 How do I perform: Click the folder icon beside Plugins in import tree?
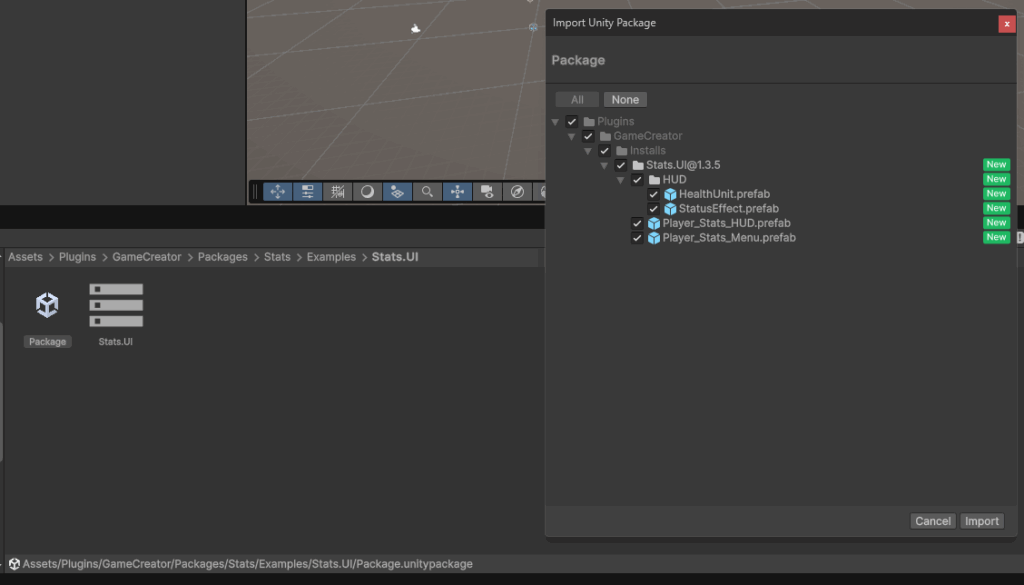589,121
